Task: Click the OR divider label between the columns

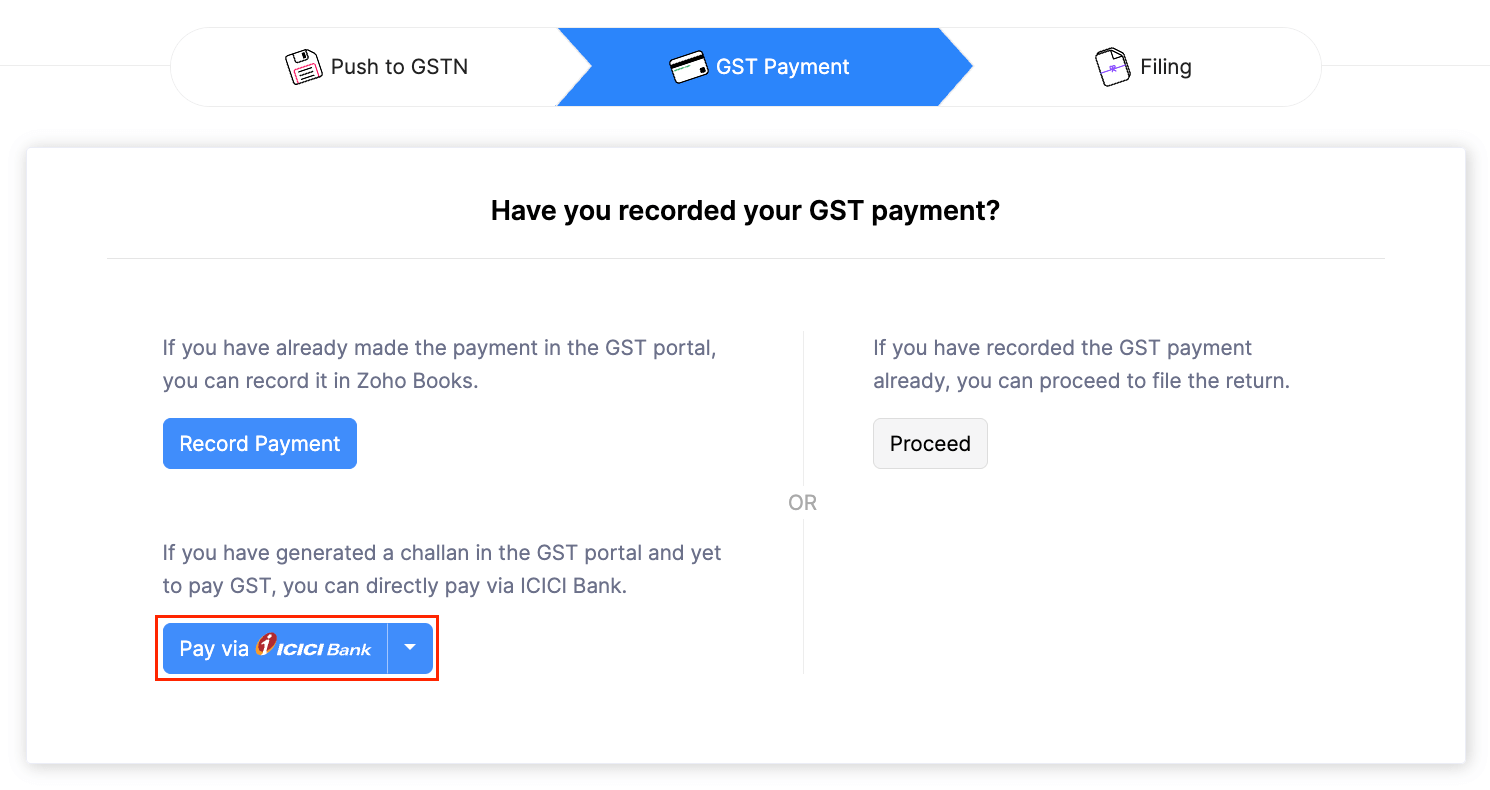Action: (x=802, y=502)
